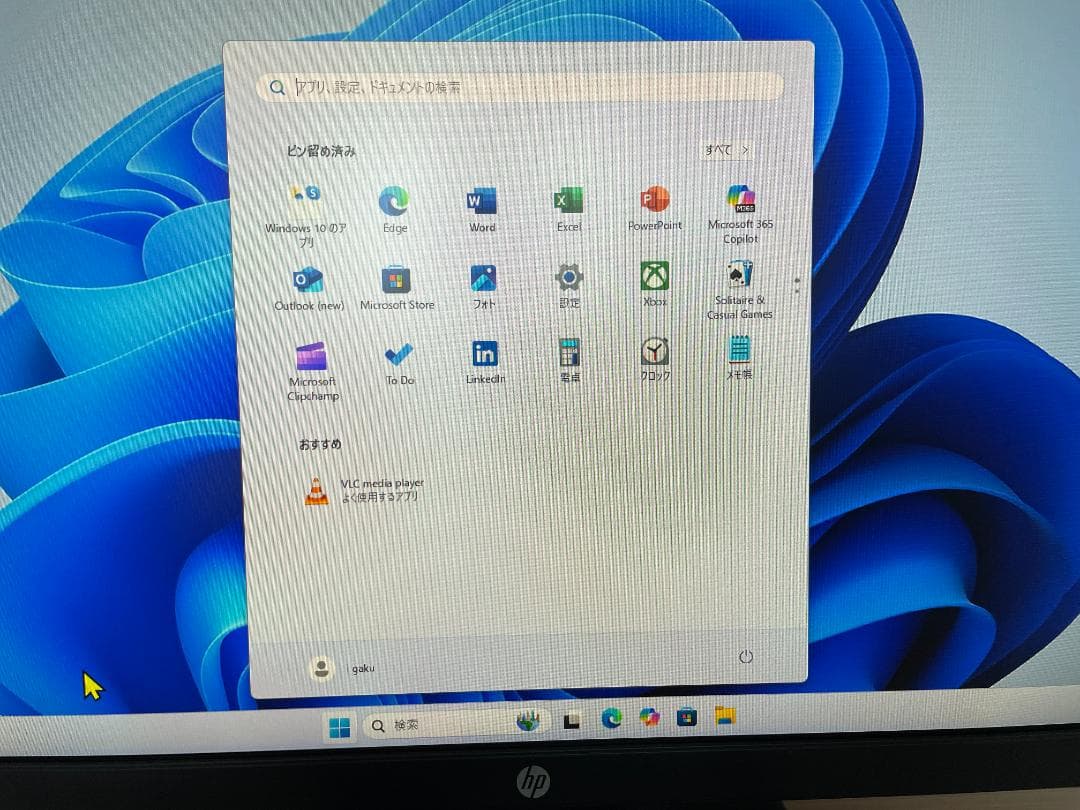Launch Microsoft To Do

tap(398, 355)
